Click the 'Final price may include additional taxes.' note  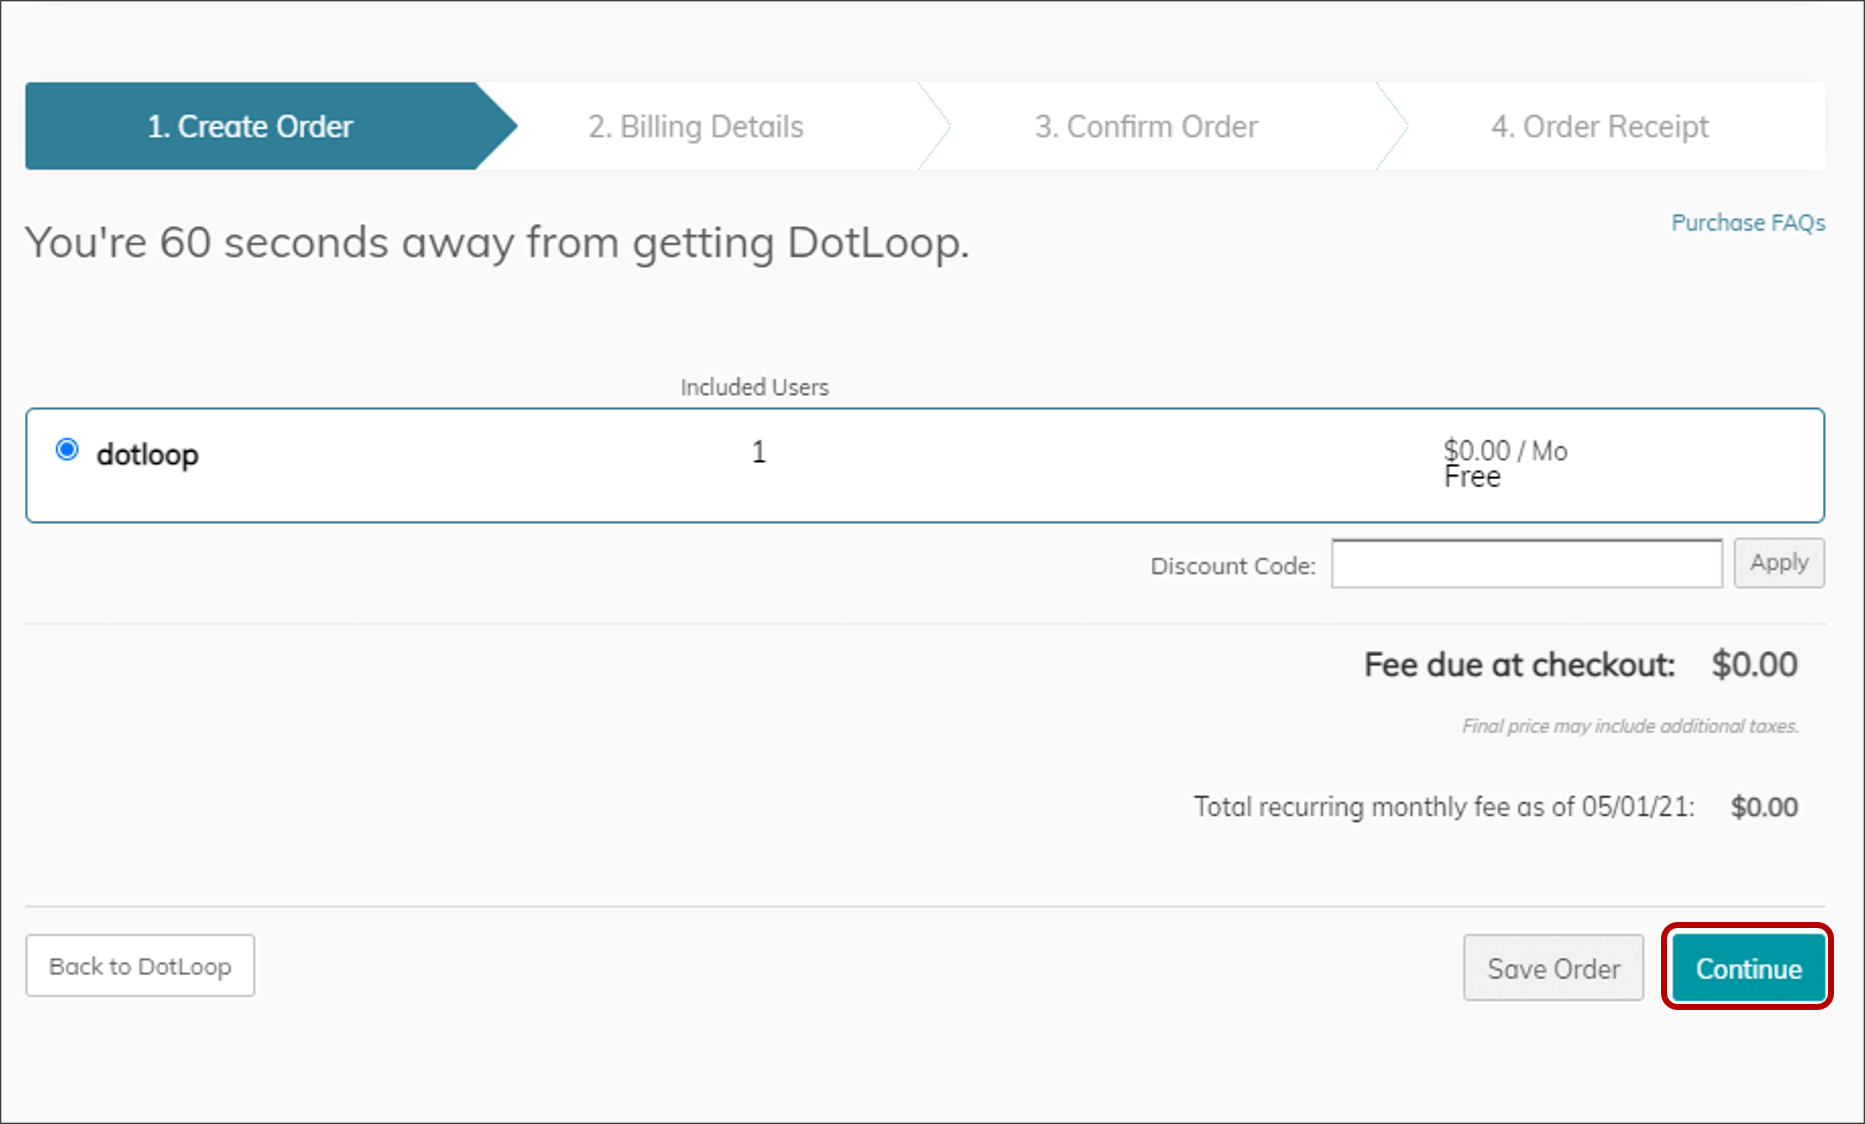pyautogui.click(x=1630, y=726)
